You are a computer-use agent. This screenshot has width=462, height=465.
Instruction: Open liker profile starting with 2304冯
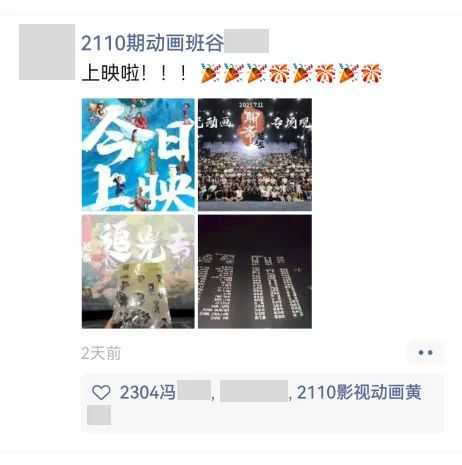point(165,392)
